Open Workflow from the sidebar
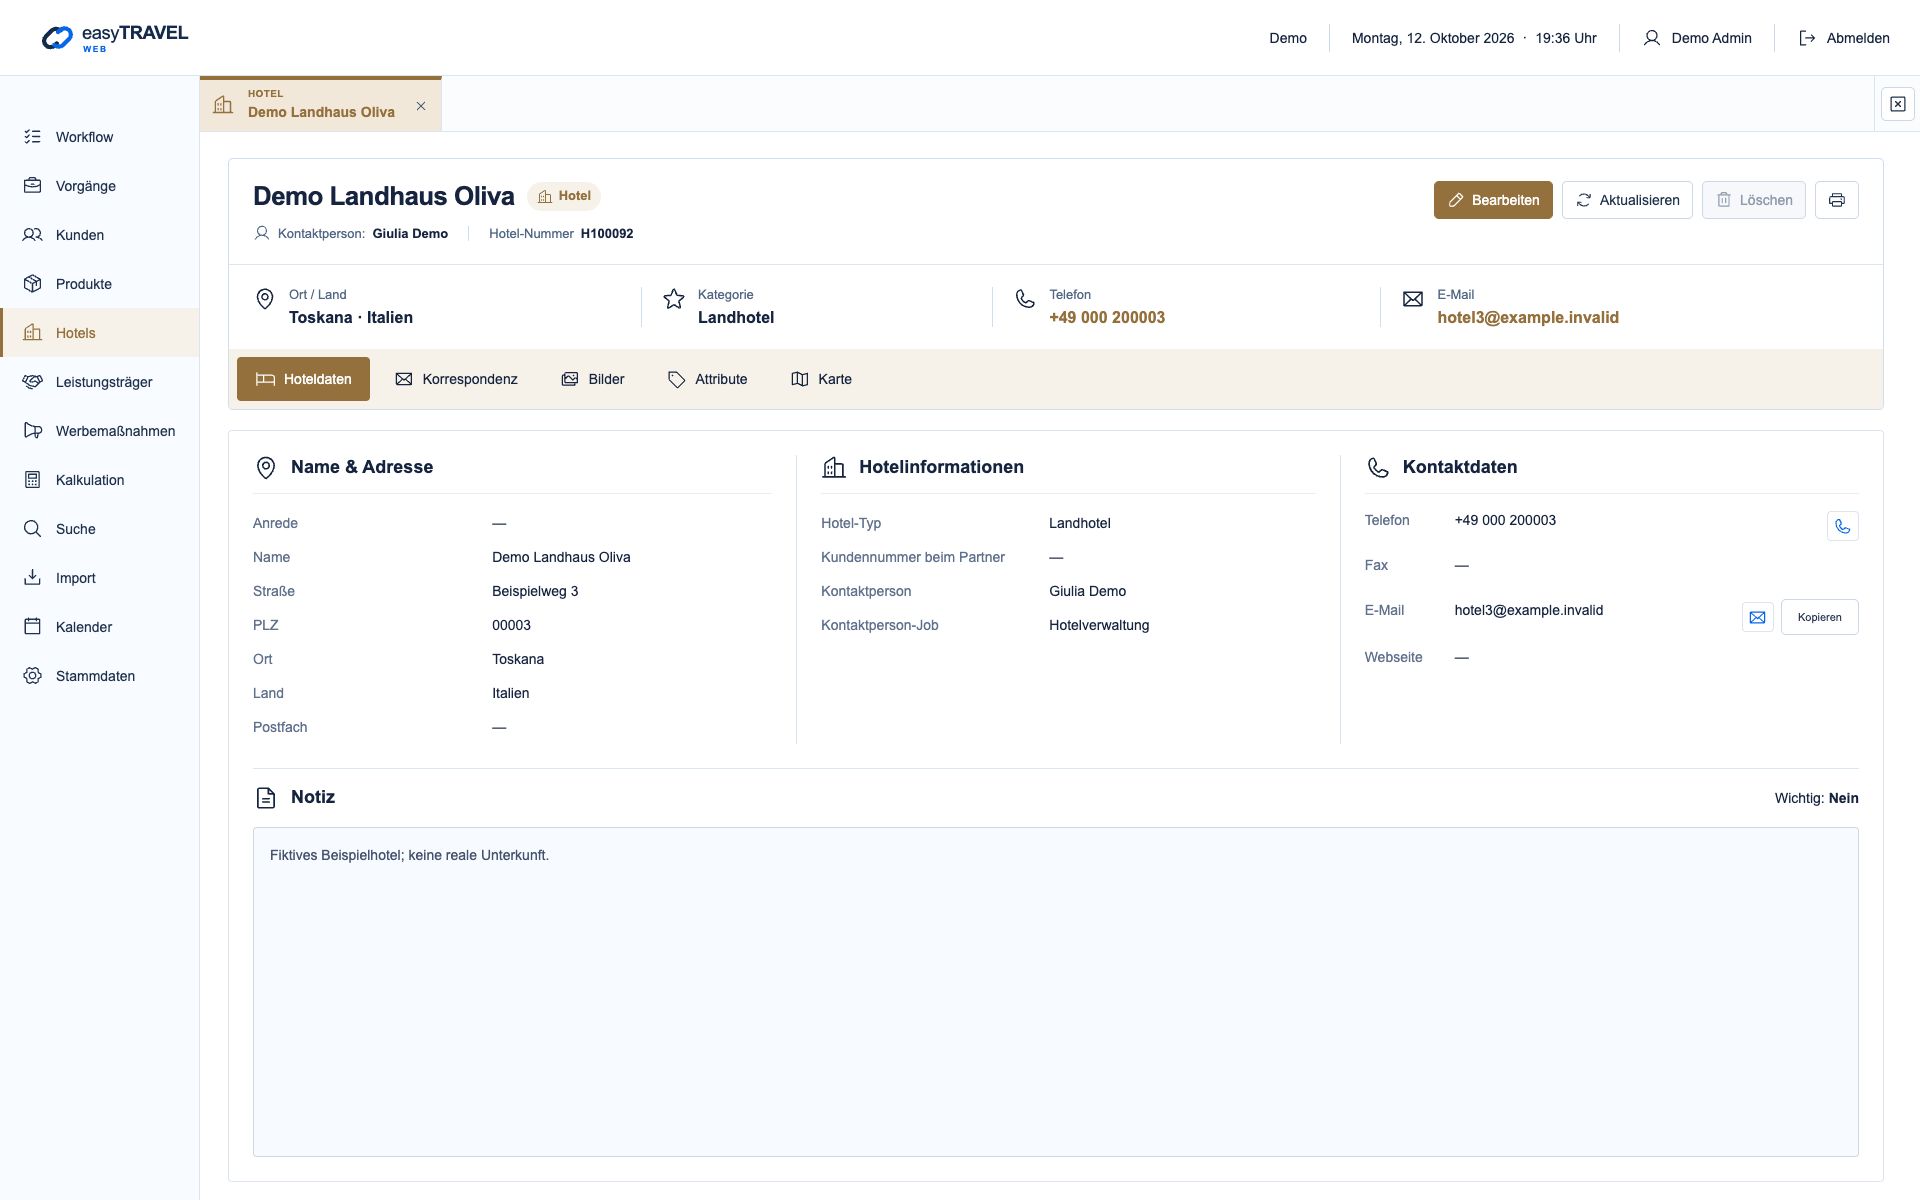 [x=100, y=137]
